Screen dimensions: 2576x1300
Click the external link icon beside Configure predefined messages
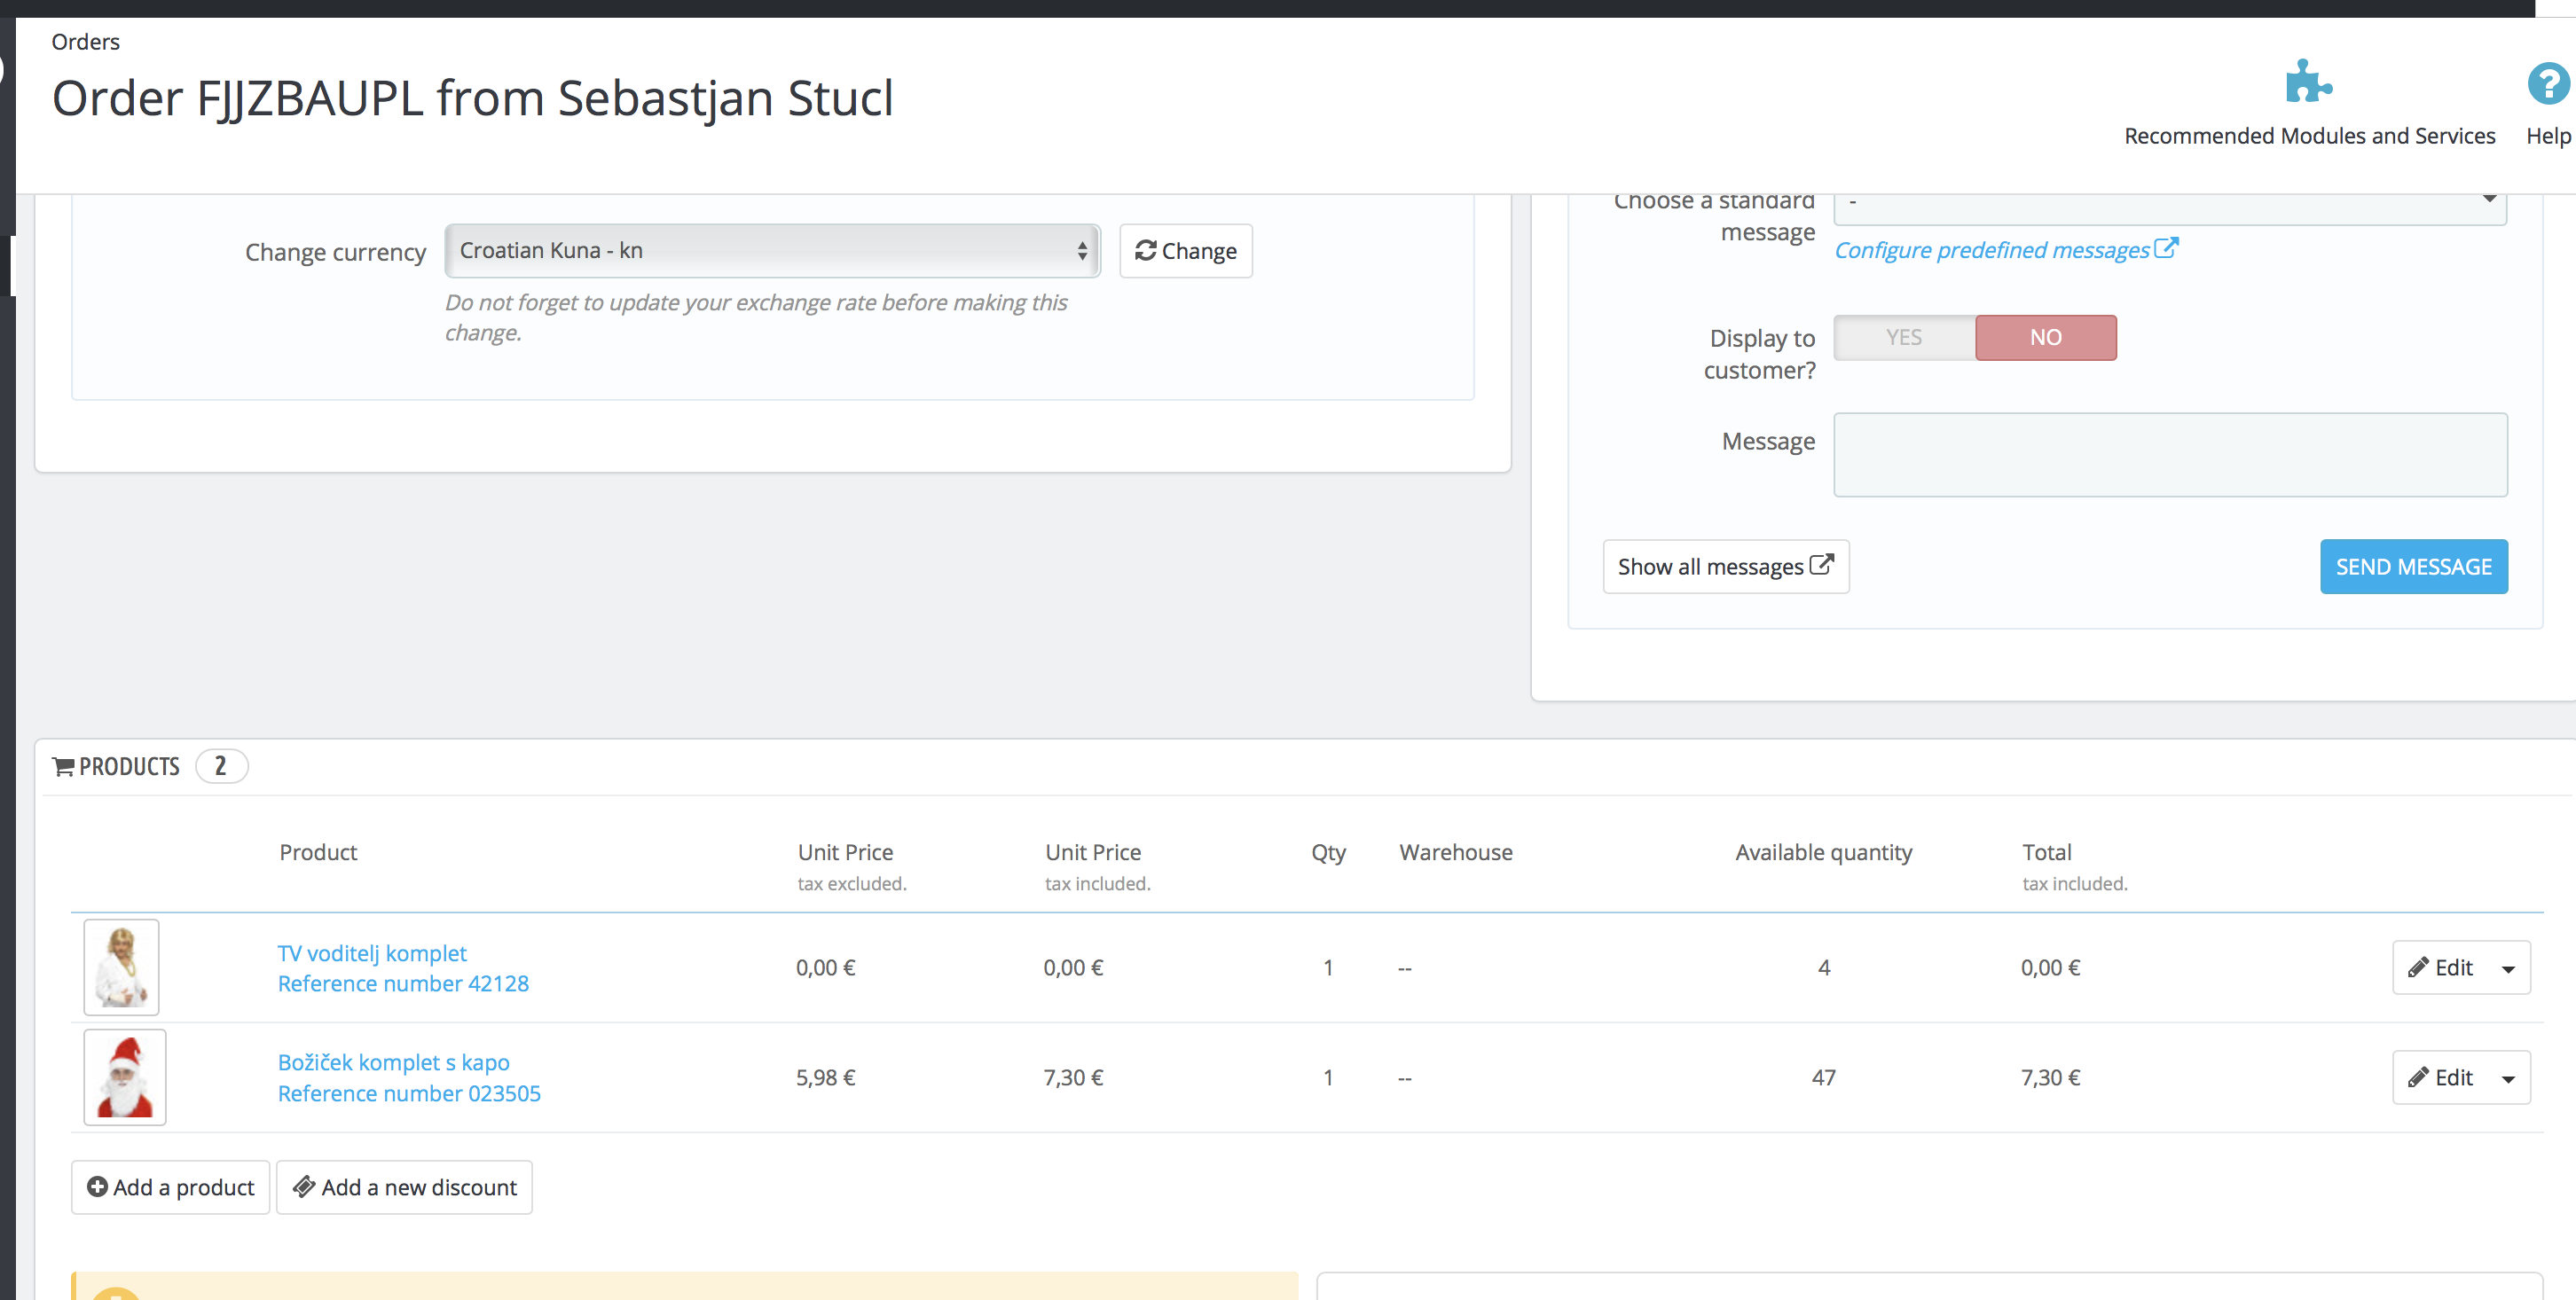click(2166, 248)
